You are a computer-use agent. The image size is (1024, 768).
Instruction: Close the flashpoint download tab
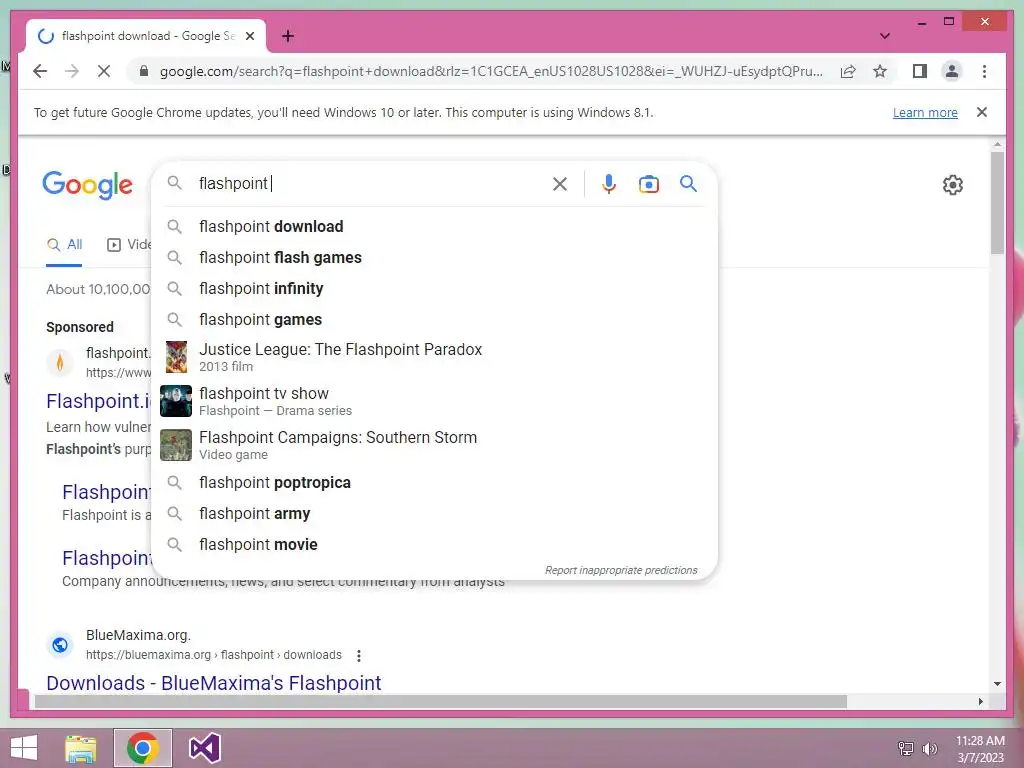[x=249, y=36]
